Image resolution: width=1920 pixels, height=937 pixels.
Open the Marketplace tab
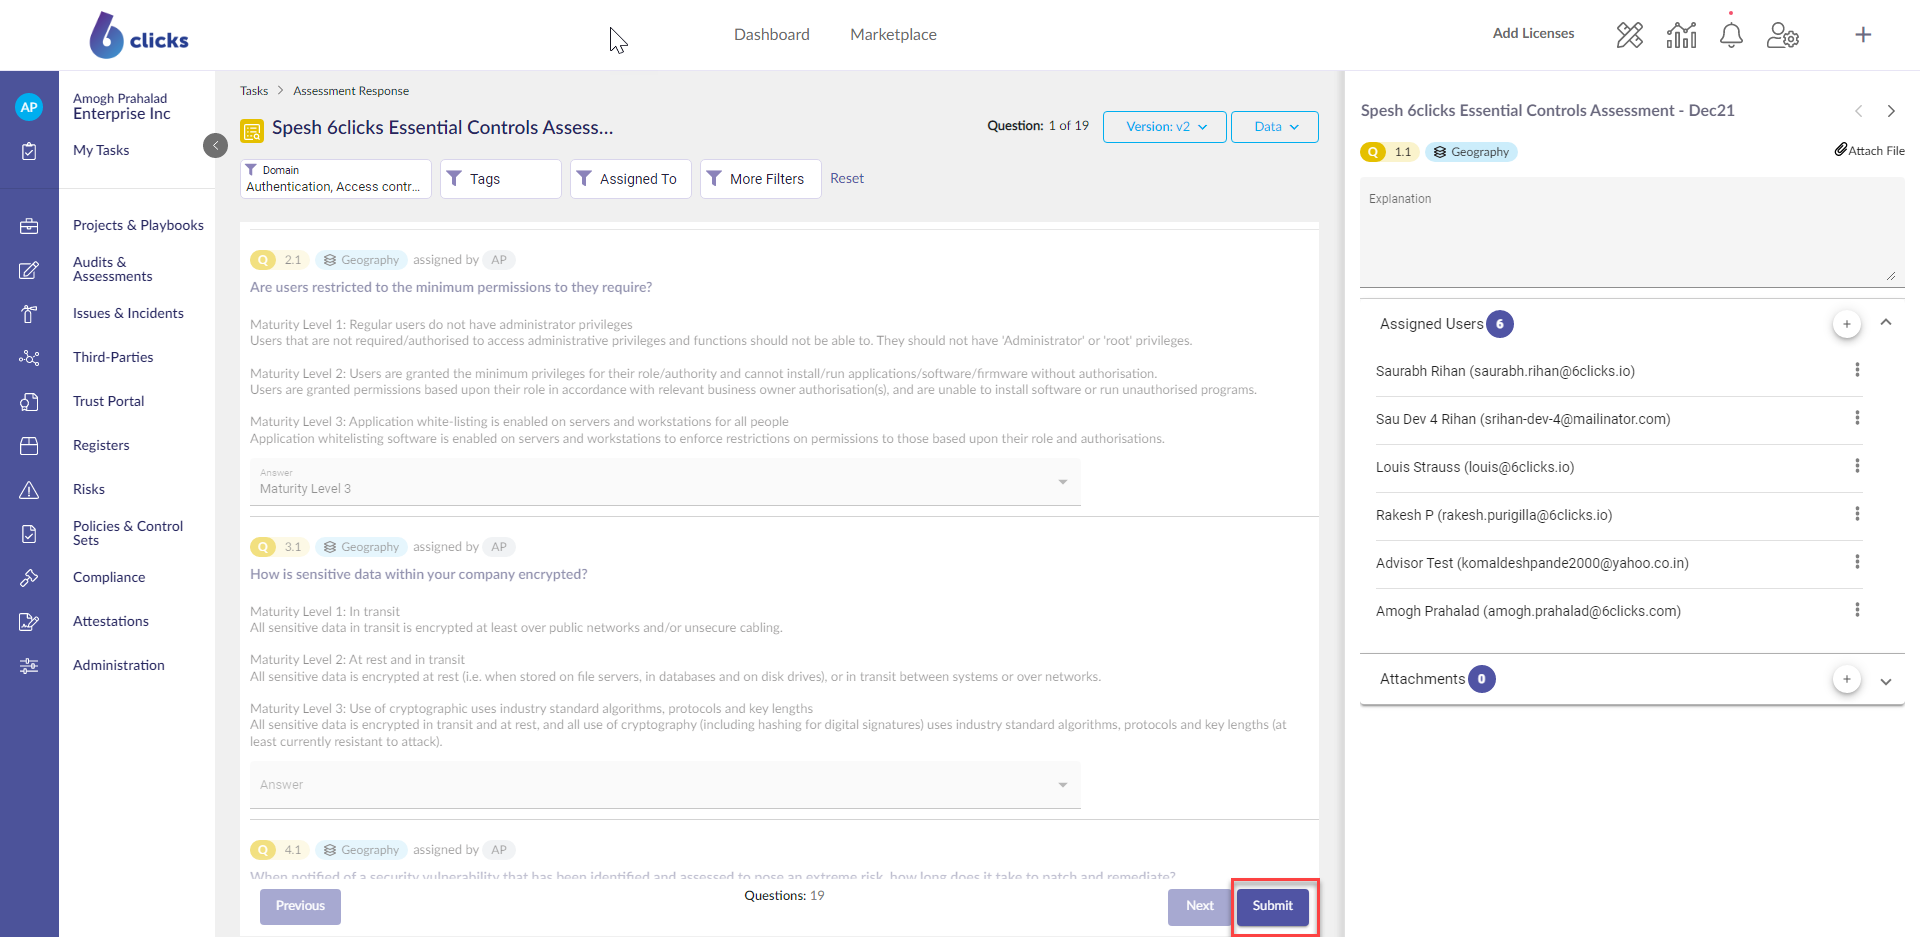coord(893,35)
